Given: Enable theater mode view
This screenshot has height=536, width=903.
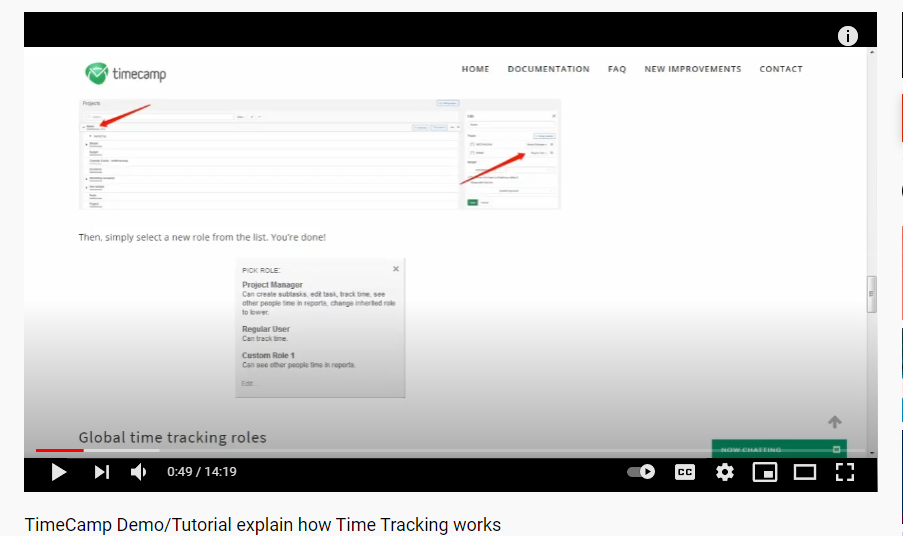Looking at the screenshot, I should pos(805,472).
